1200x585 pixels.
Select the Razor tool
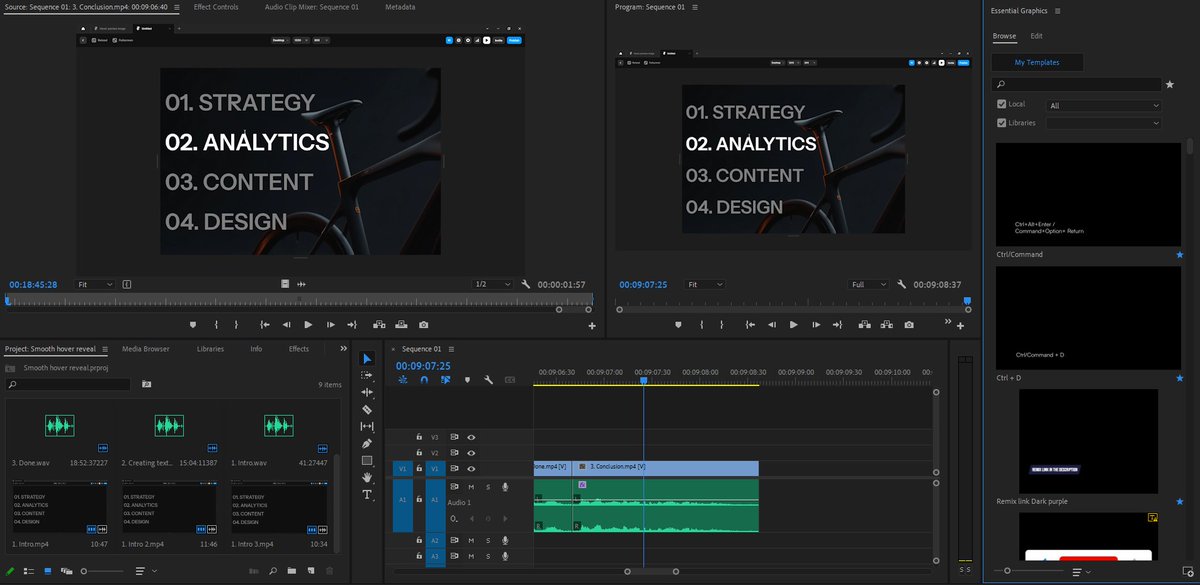click(x=366, y=410)
